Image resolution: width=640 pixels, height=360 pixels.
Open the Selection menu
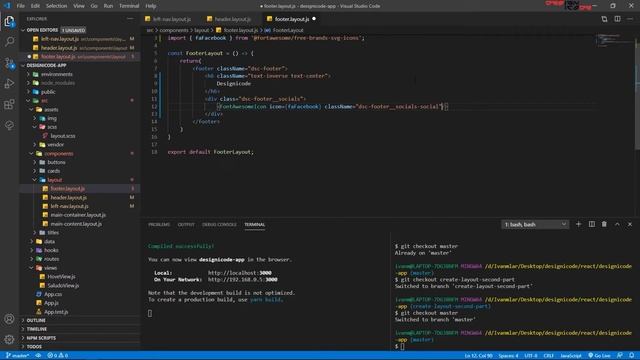click(x=56, y=6)
